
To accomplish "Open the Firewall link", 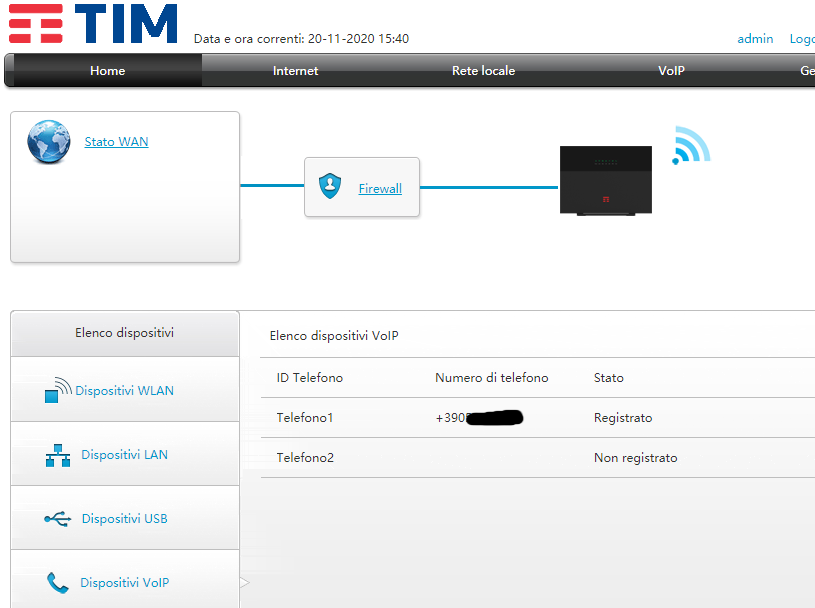I will [380, 189].
